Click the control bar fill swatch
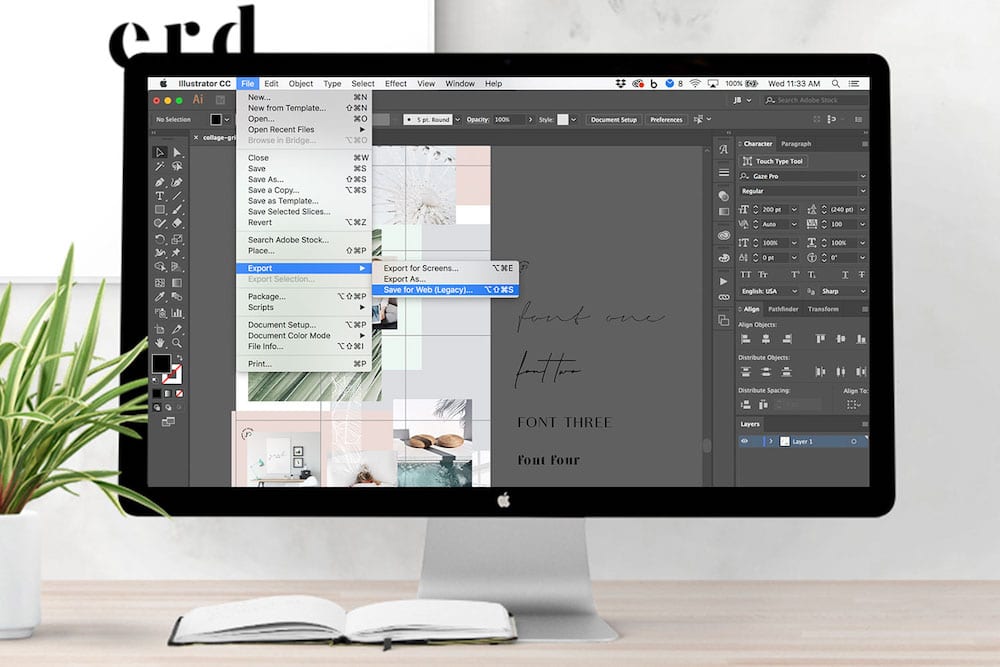1000x667 pixels. click(x=216, y=119)
